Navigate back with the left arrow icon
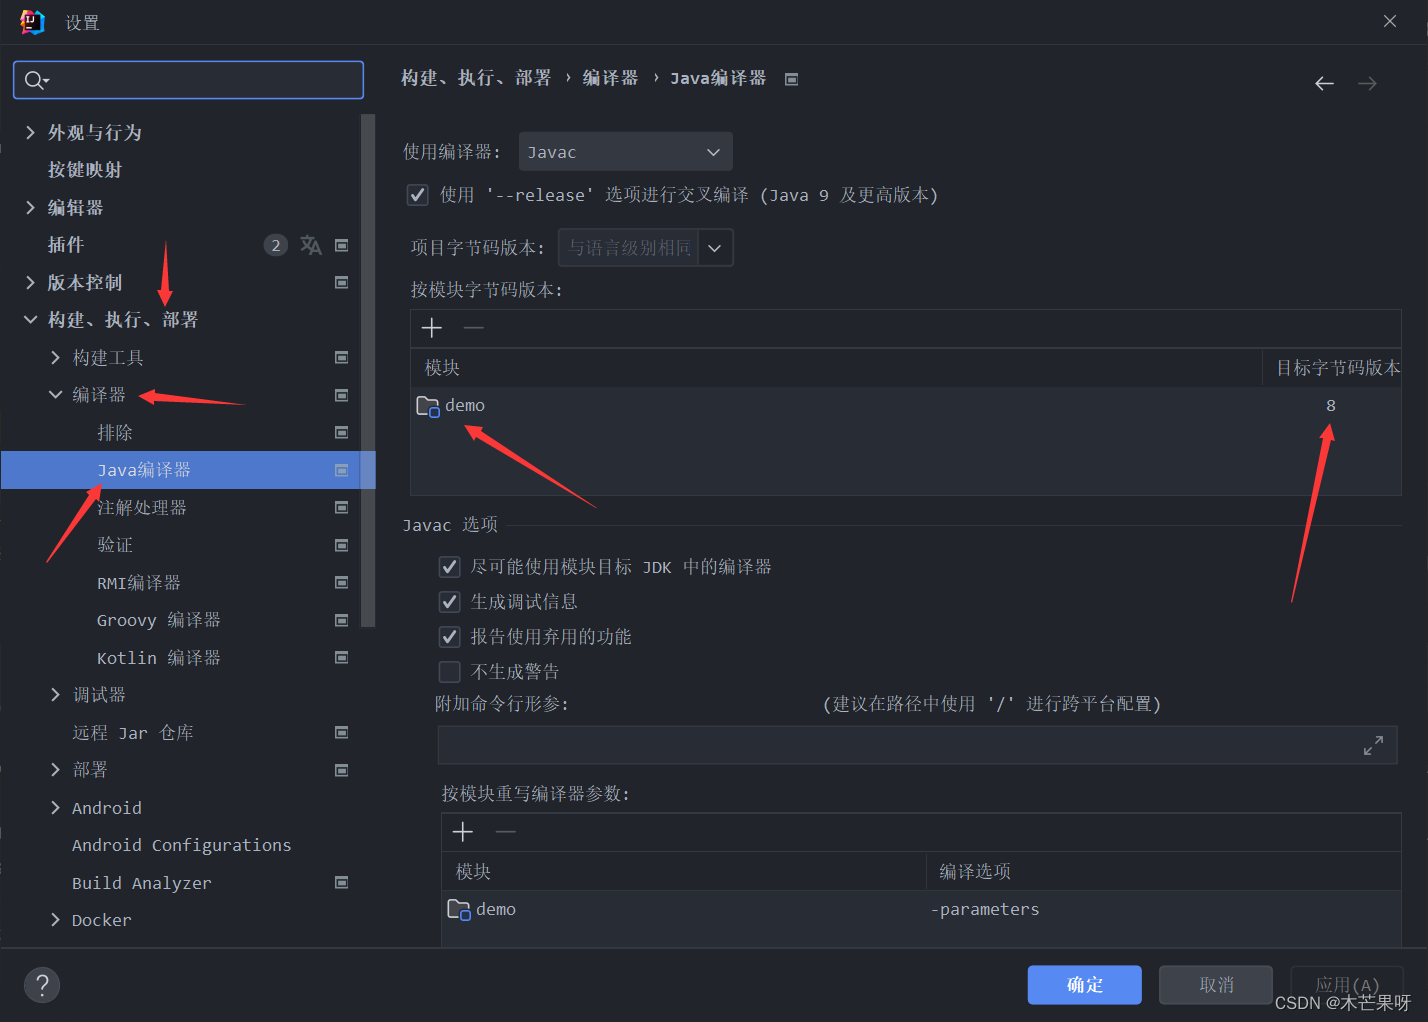The height and width of the screenshot is (1022, 1428). [x=1324, y=84]
